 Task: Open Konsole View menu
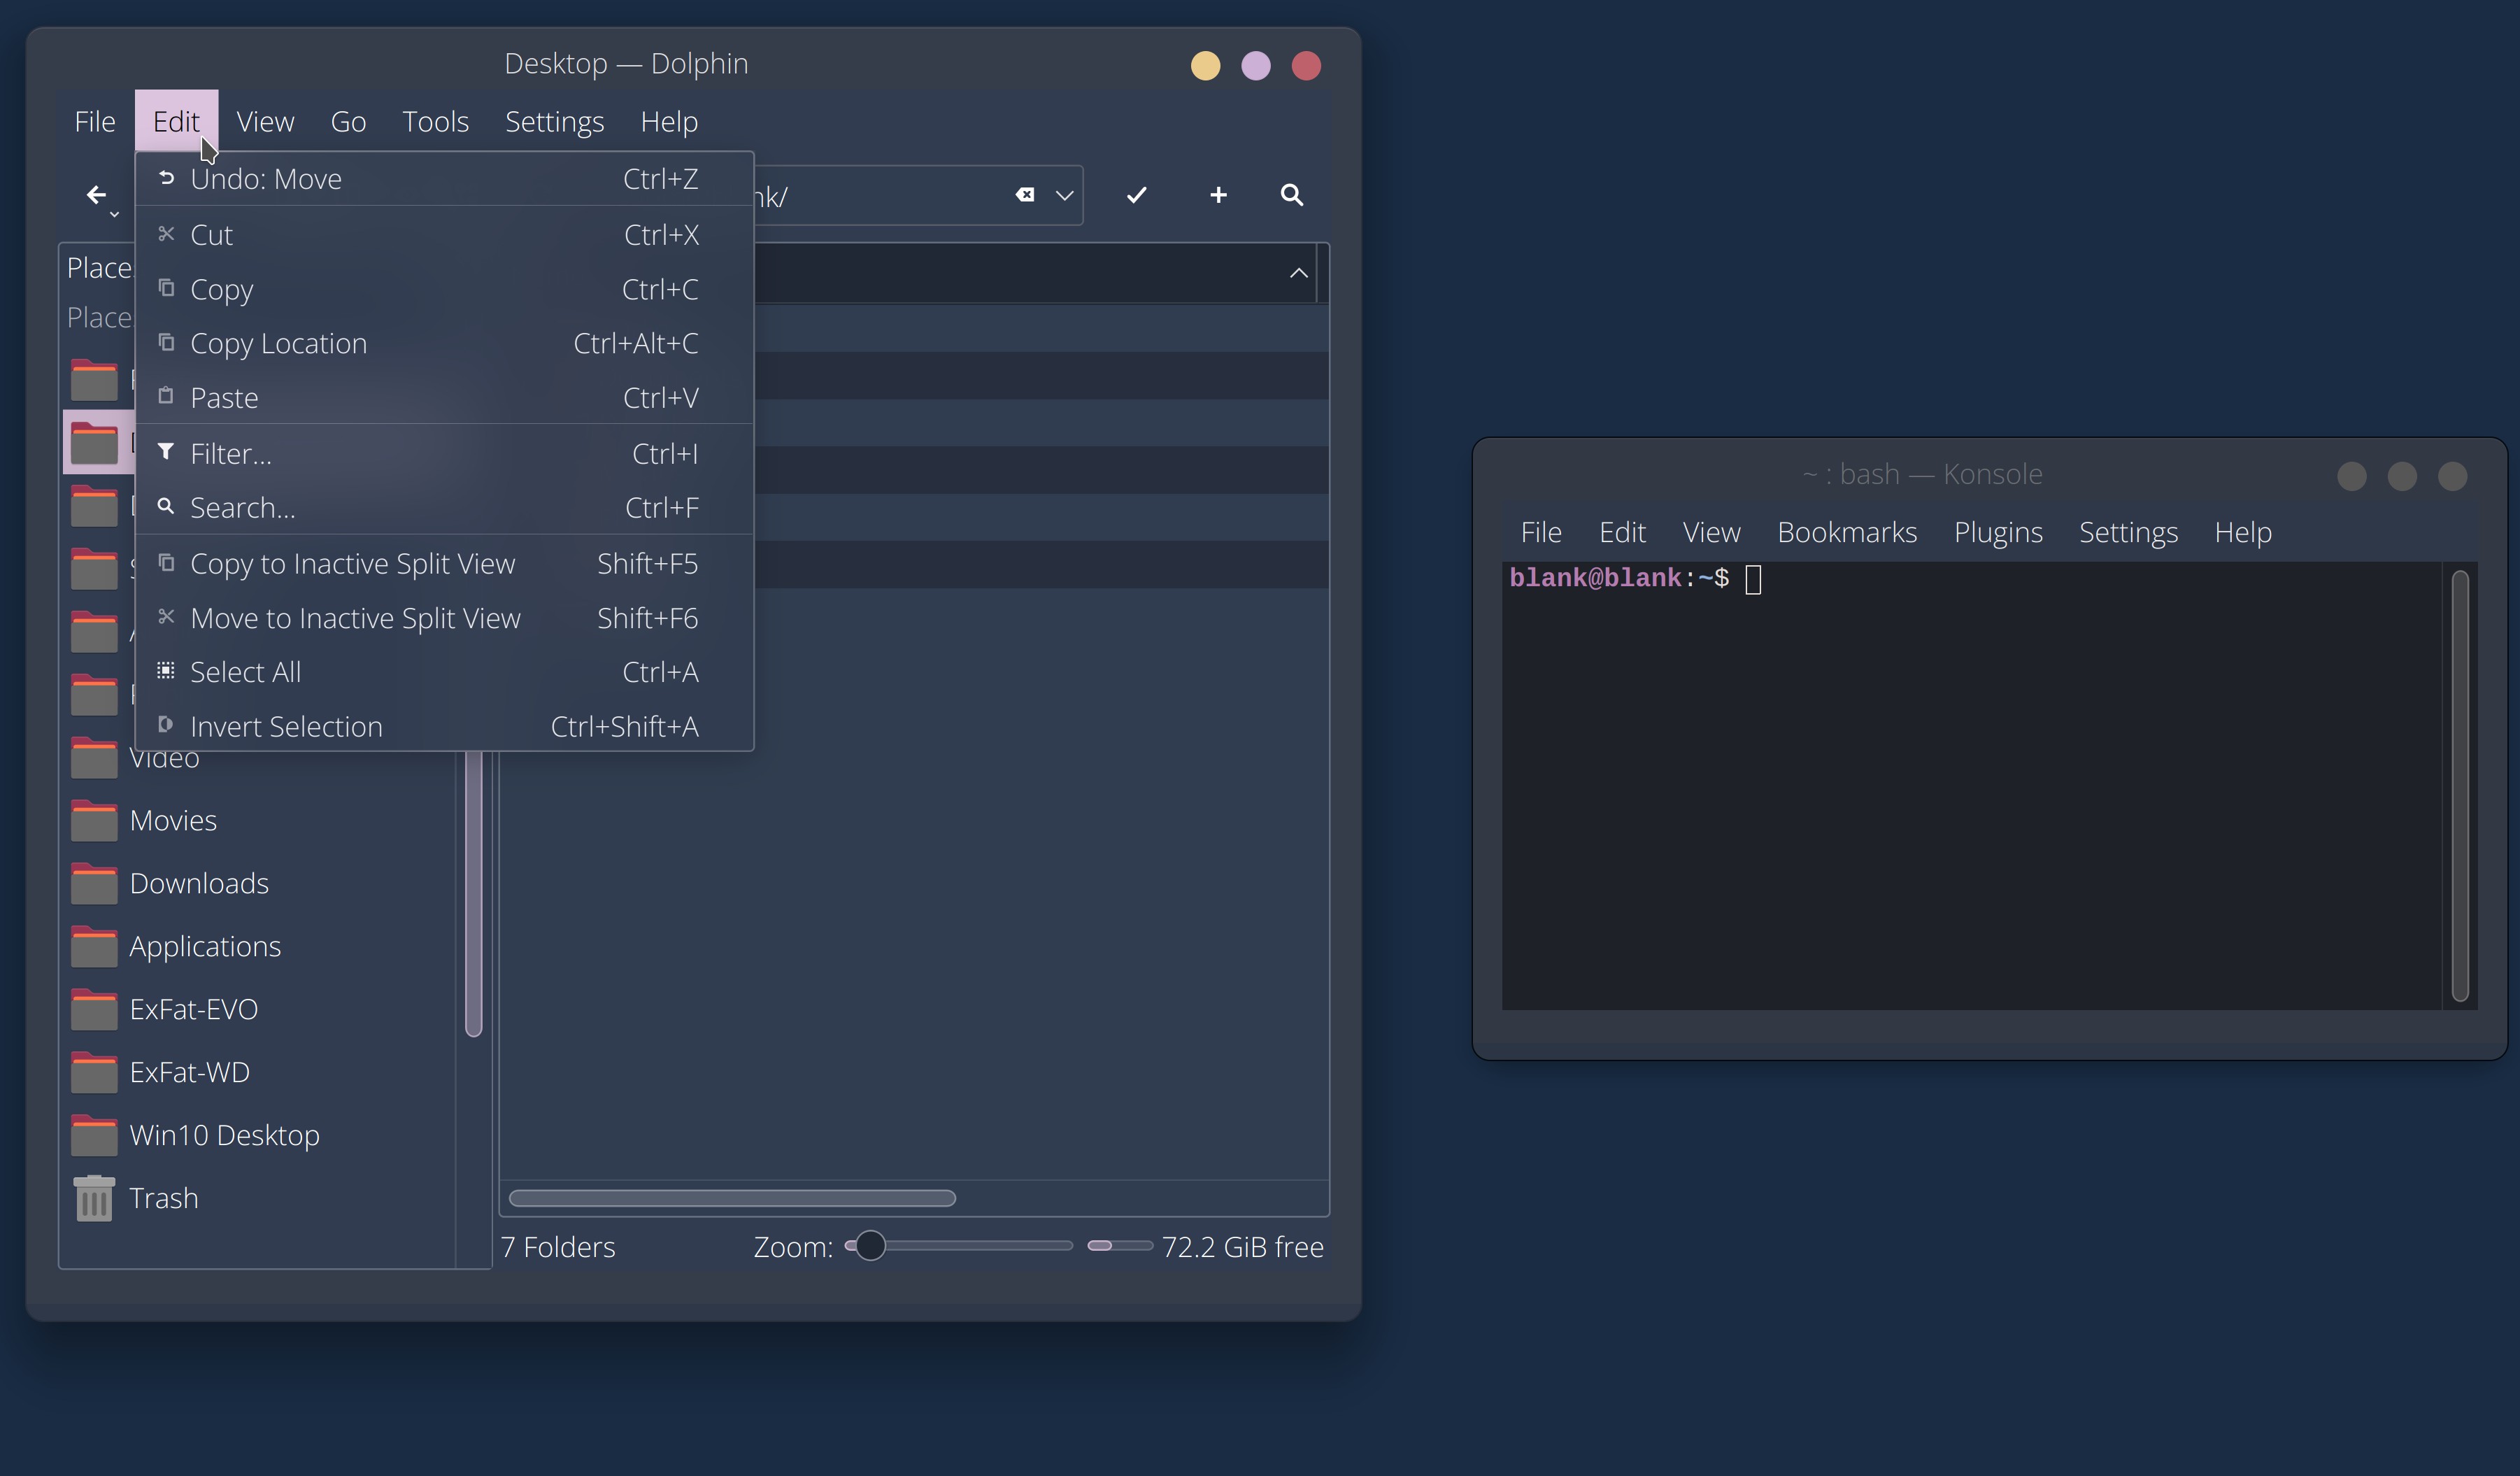click(1711, 532)
